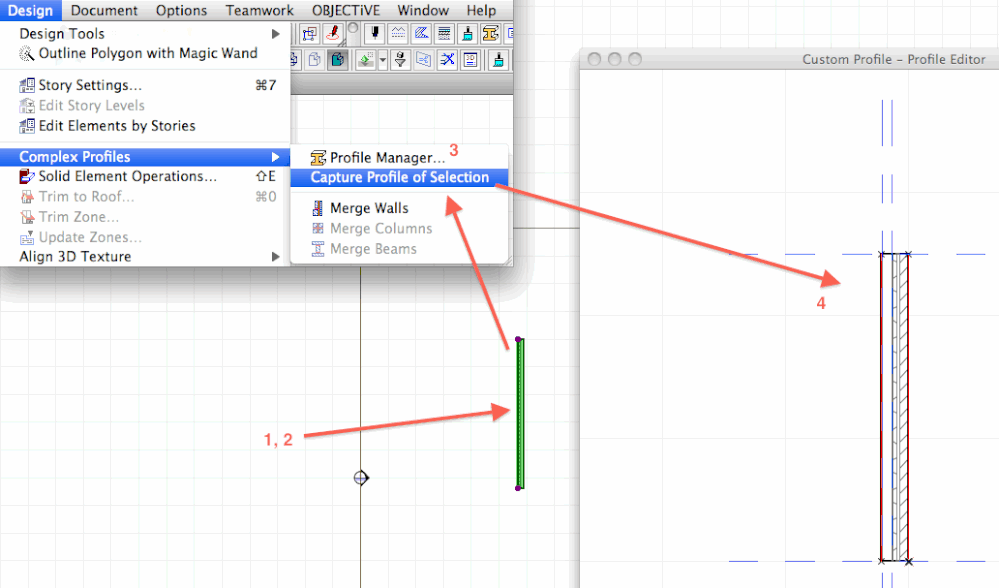Expand the Design Tools submenu
The image size is (999, 588).
145,34
